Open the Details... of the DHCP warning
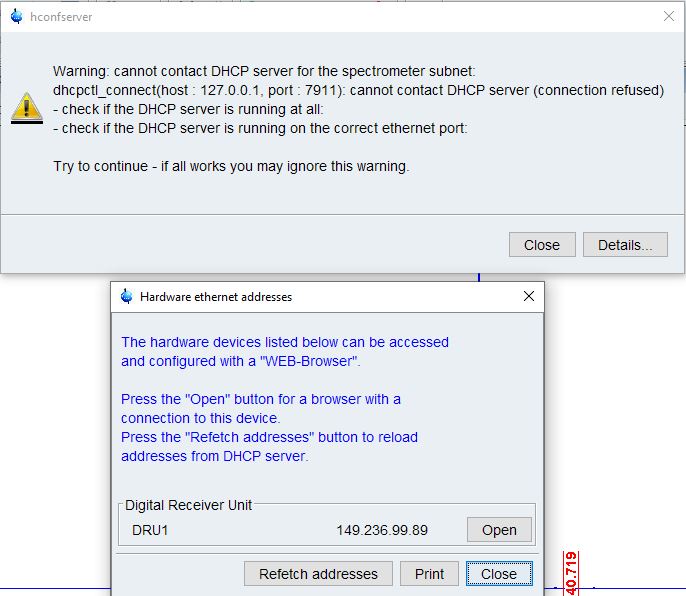The width and height of the screenshot is (686, 596). coord(625,245)
